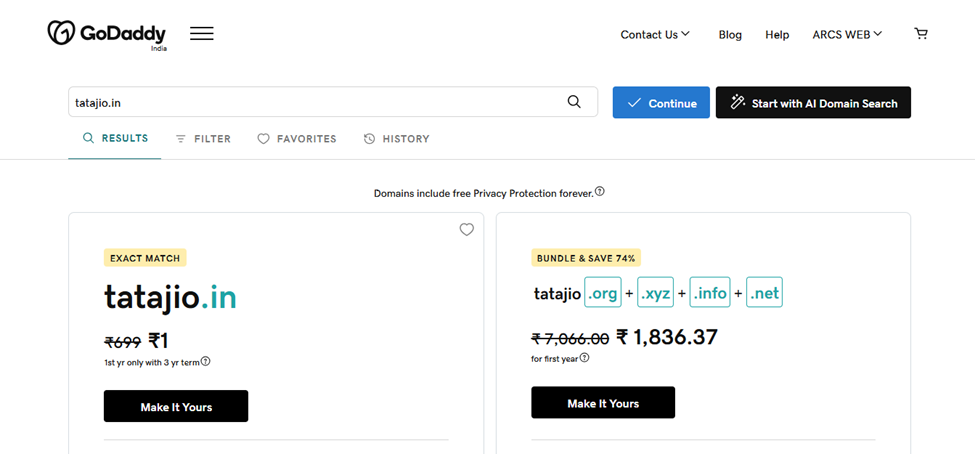Viewport: 975px width, 454px height.
Task: Click the EXACT MATCH badge
Action: (x=145, y=257)
